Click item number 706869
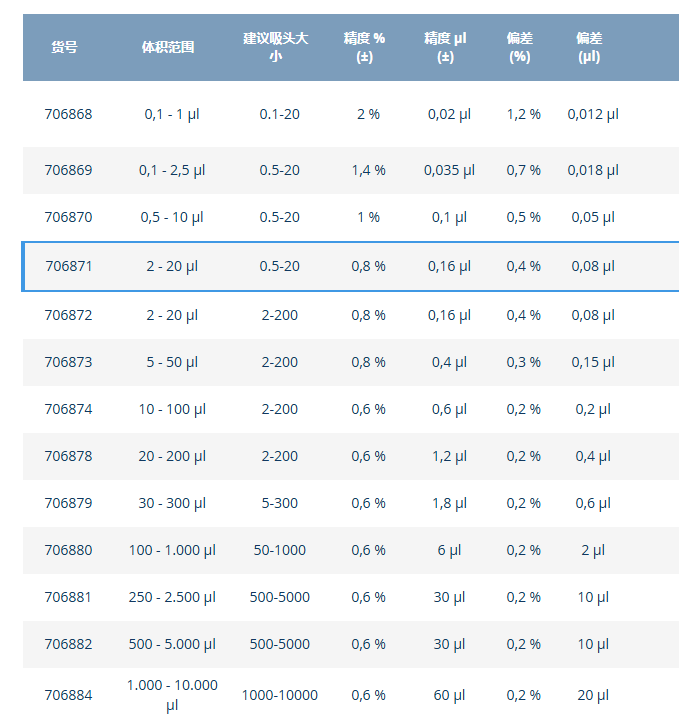 click(68, 170)
